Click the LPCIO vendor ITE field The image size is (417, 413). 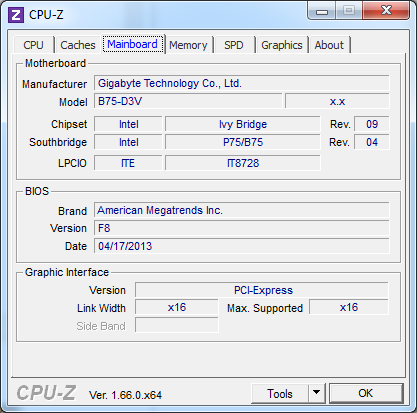(x=128, y=163)
